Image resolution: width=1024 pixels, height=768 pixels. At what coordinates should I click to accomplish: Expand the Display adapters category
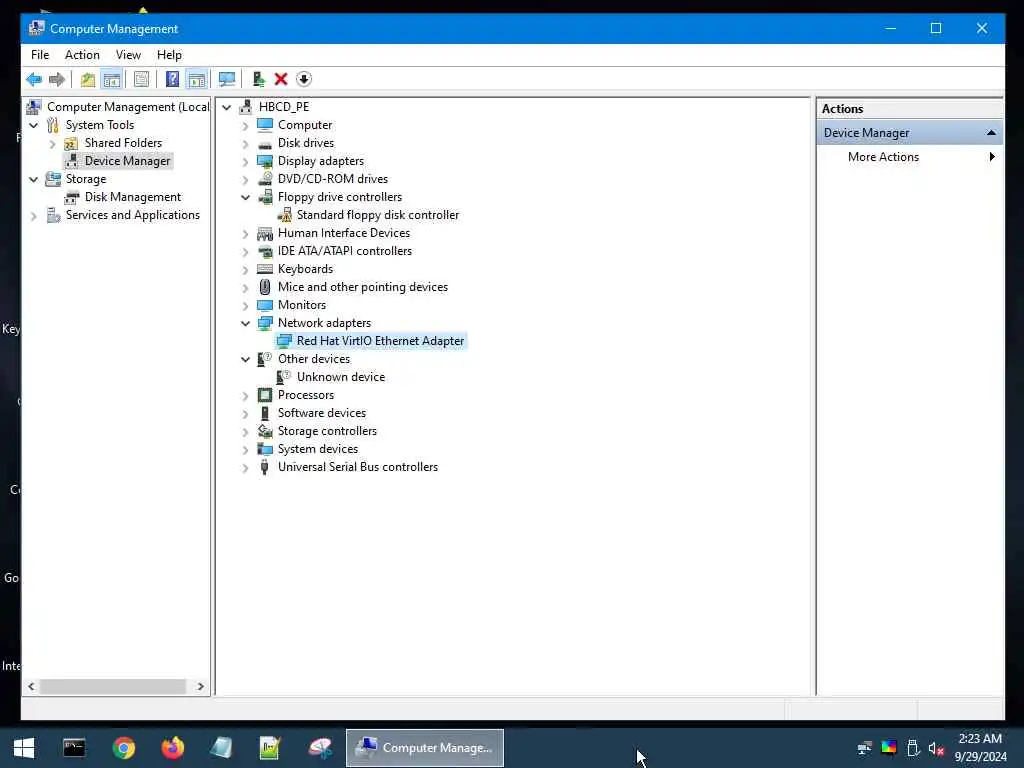(x=246, y=161)
